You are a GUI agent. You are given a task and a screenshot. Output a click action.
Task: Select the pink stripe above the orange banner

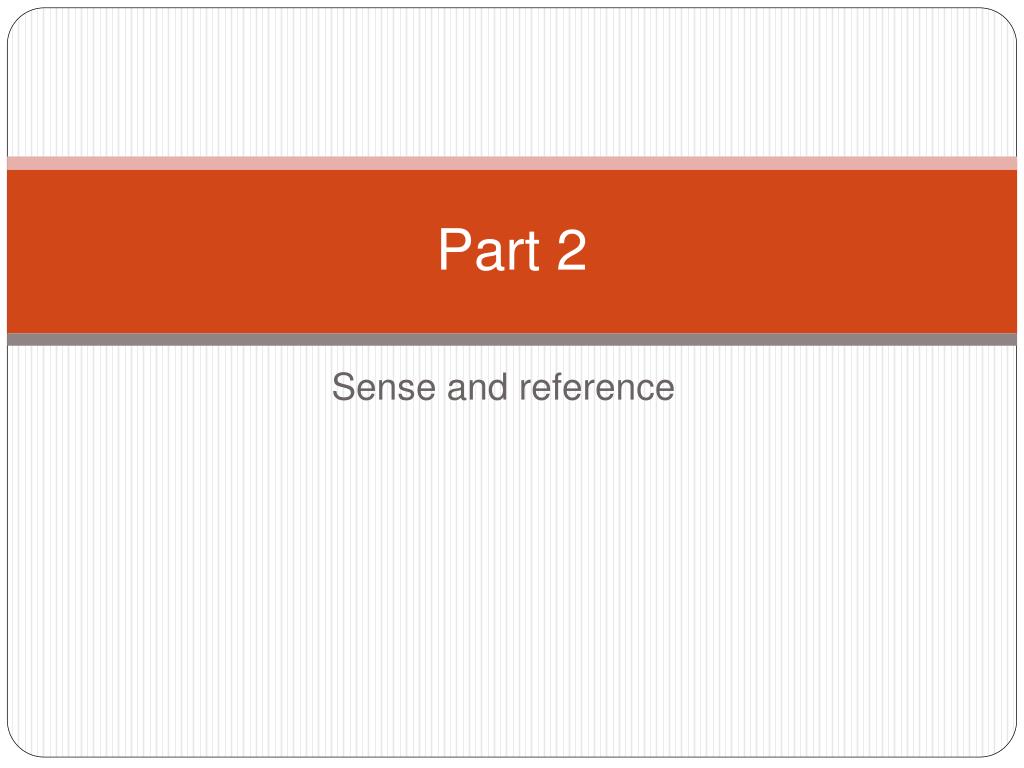[512, 163]
